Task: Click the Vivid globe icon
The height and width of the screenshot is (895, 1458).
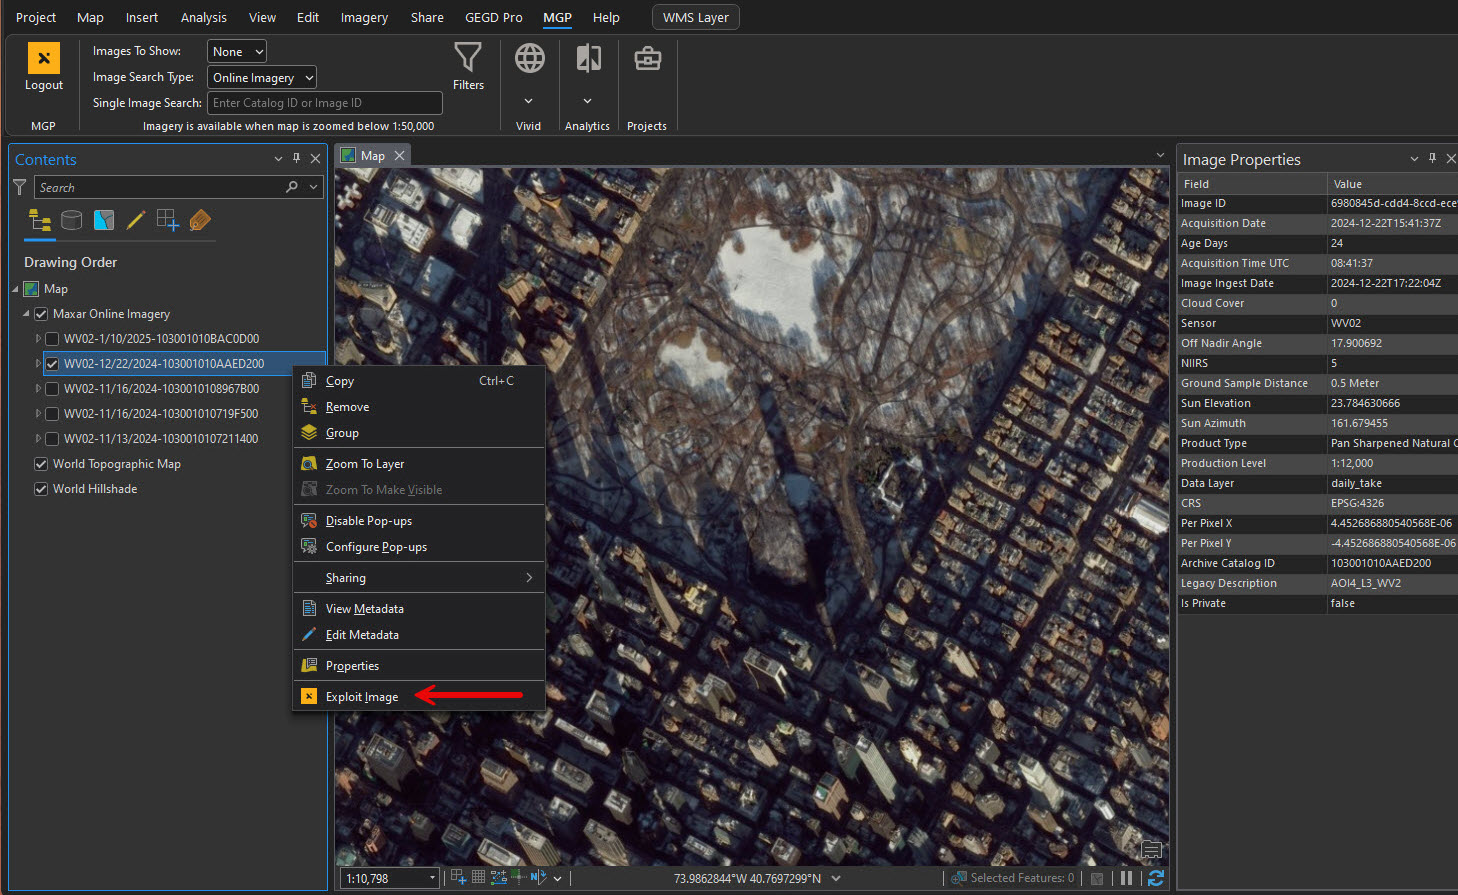Action: [x=529, y=58]
